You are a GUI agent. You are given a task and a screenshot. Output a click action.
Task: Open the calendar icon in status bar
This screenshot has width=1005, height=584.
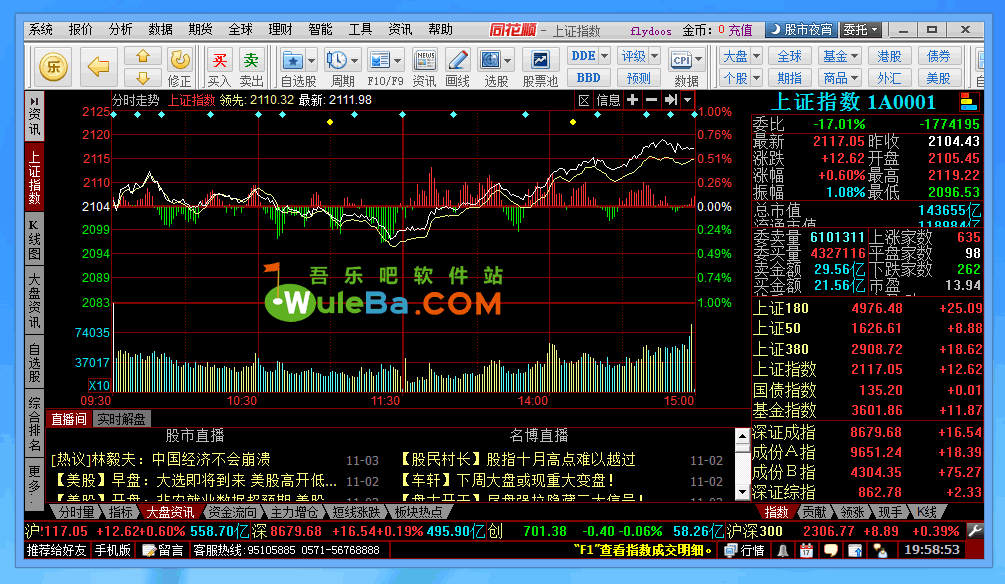point(806,550)
